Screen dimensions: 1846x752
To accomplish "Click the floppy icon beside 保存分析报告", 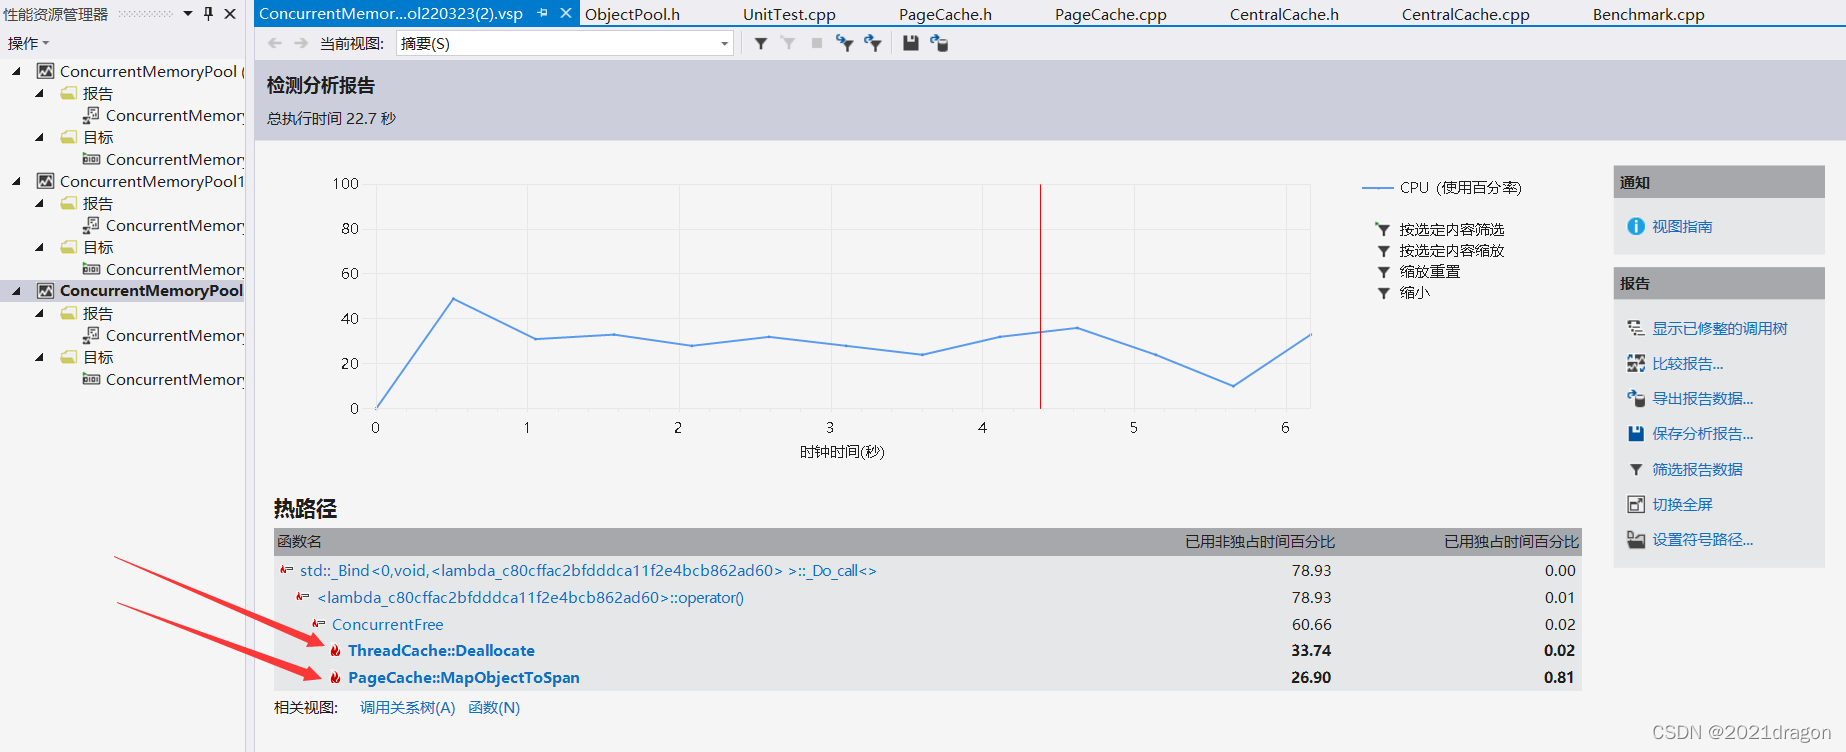I will [x=1636, y=434].
